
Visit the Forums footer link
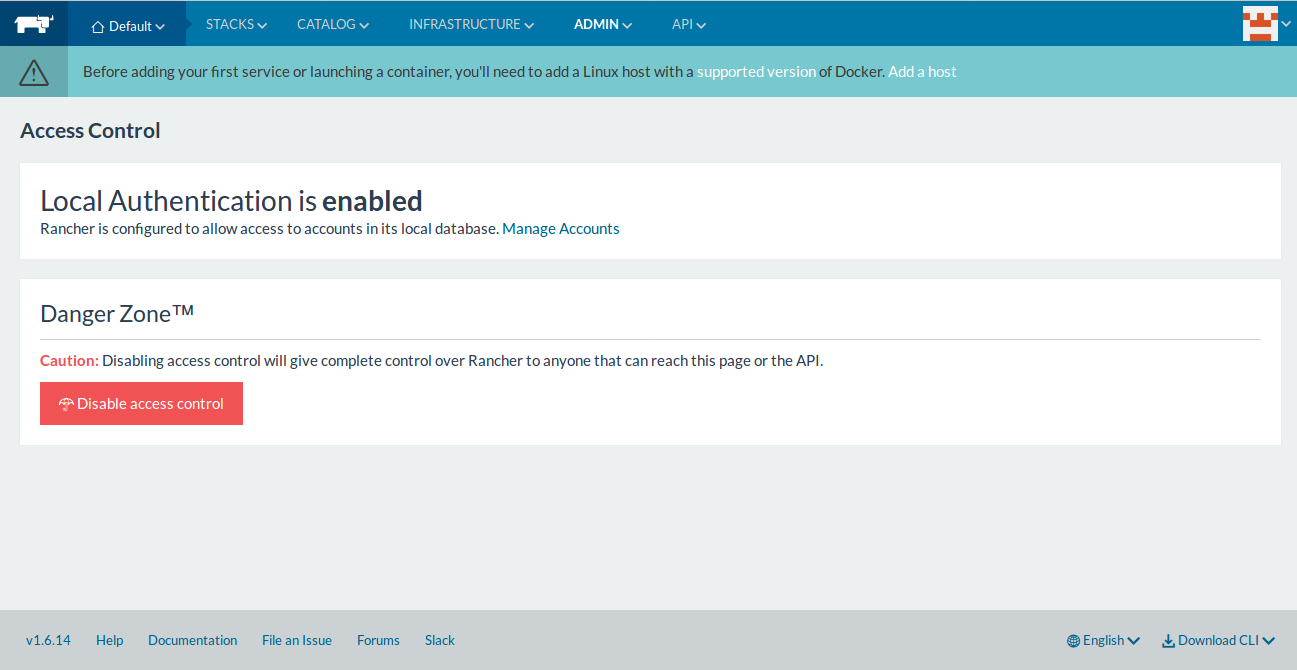(x=378, y=640)
